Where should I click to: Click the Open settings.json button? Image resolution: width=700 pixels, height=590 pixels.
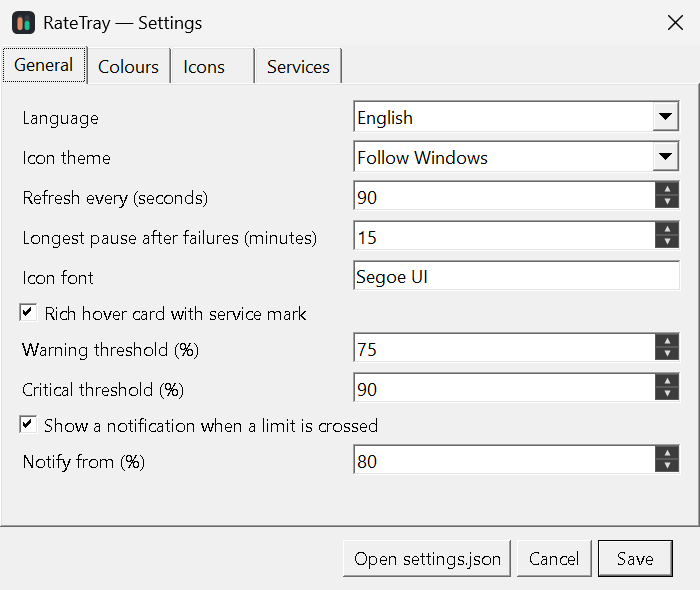(x=427, y=558)
